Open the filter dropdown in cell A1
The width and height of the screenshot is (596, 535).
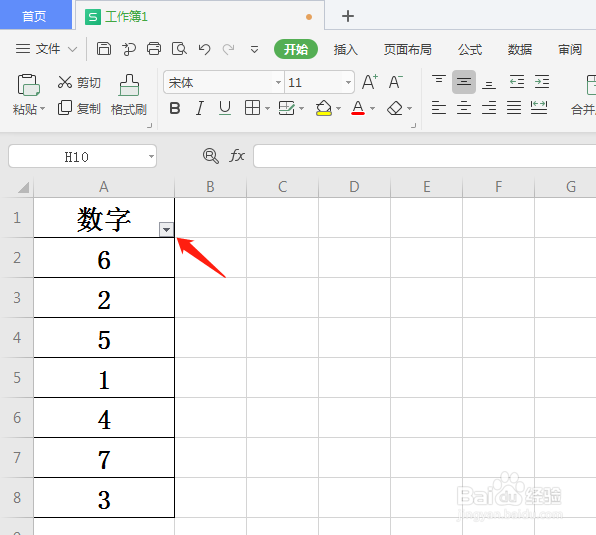166,230
